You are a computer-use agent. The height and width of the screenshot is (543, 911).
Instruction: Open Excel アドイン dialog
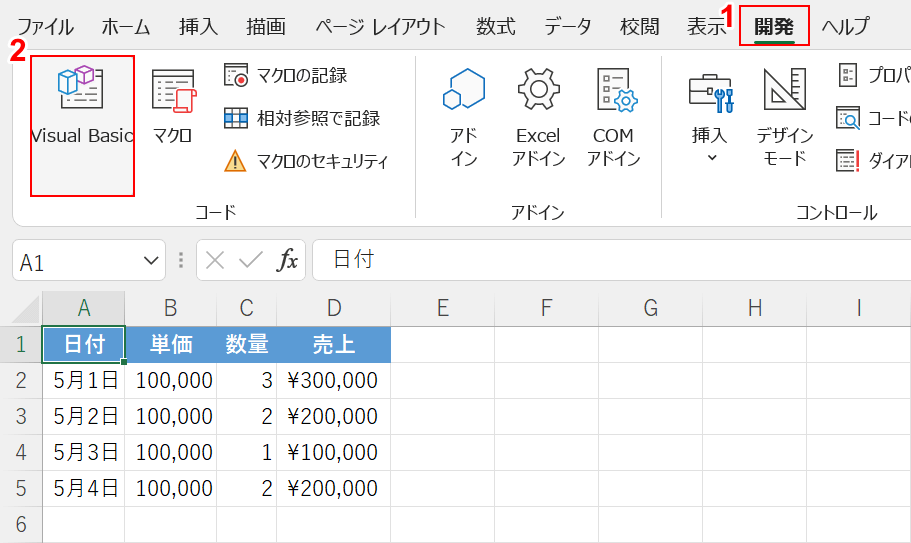[538, 116]
